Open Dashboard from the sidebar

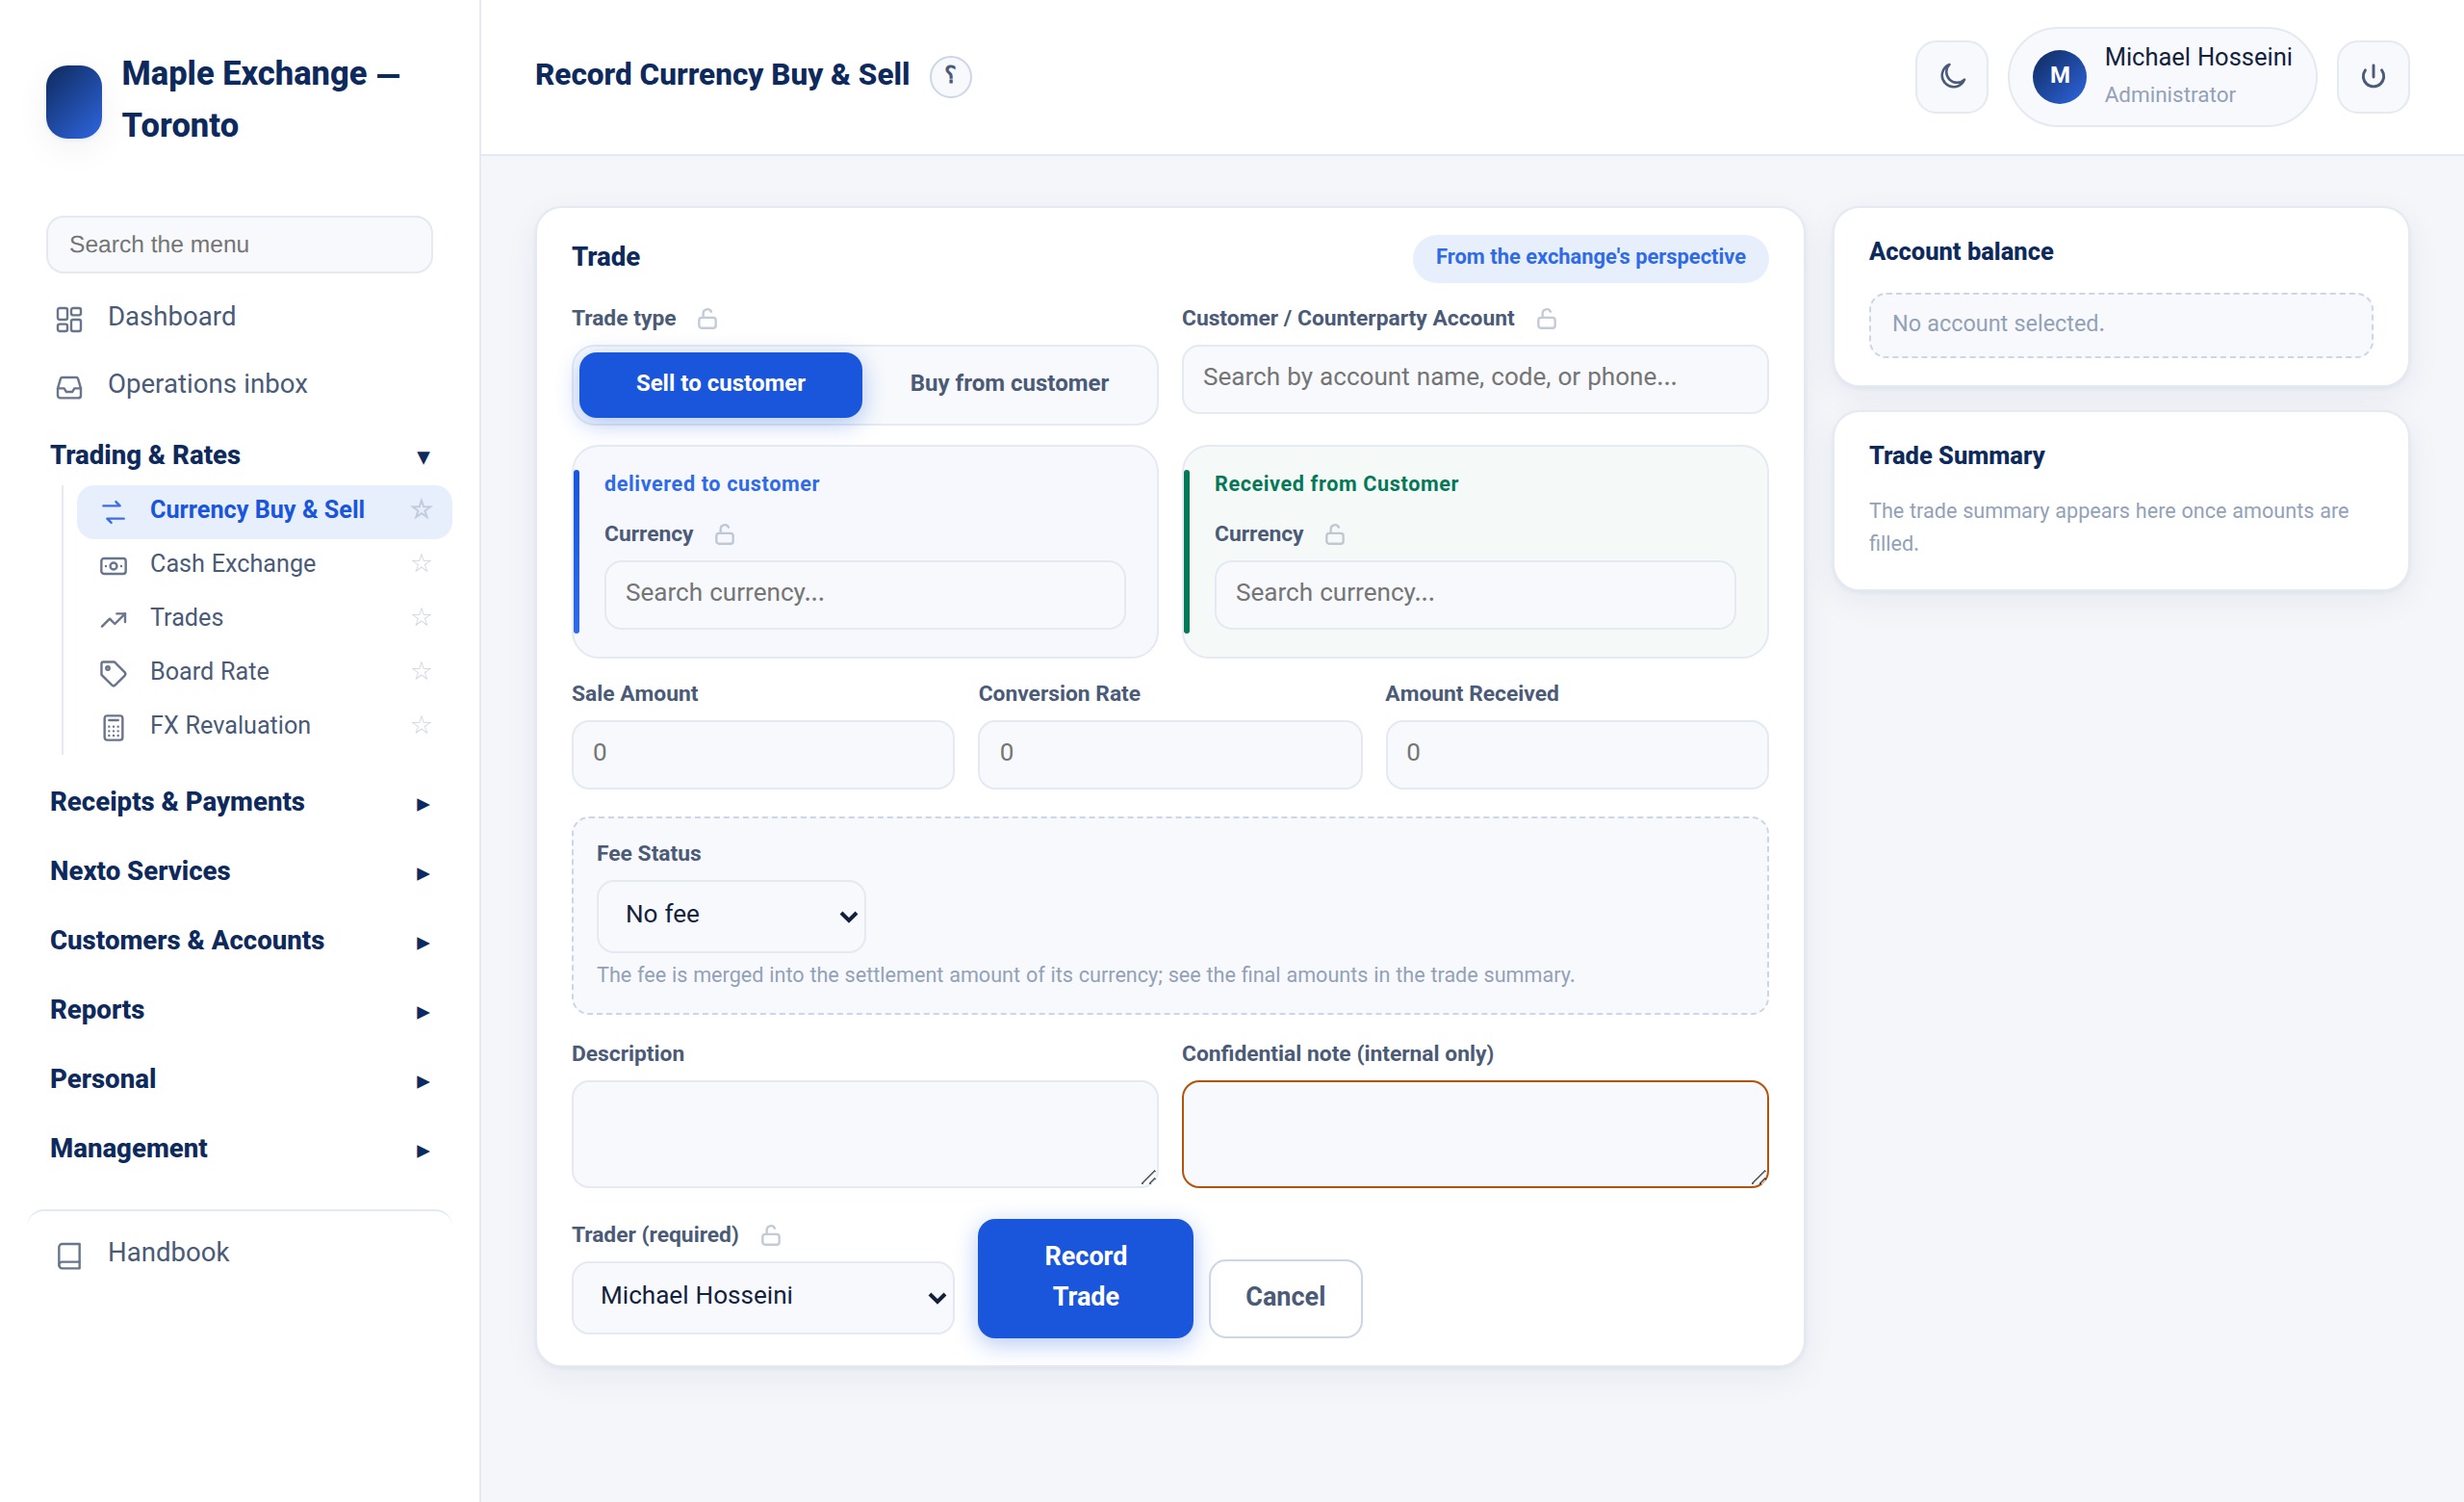tap(240, 317)
